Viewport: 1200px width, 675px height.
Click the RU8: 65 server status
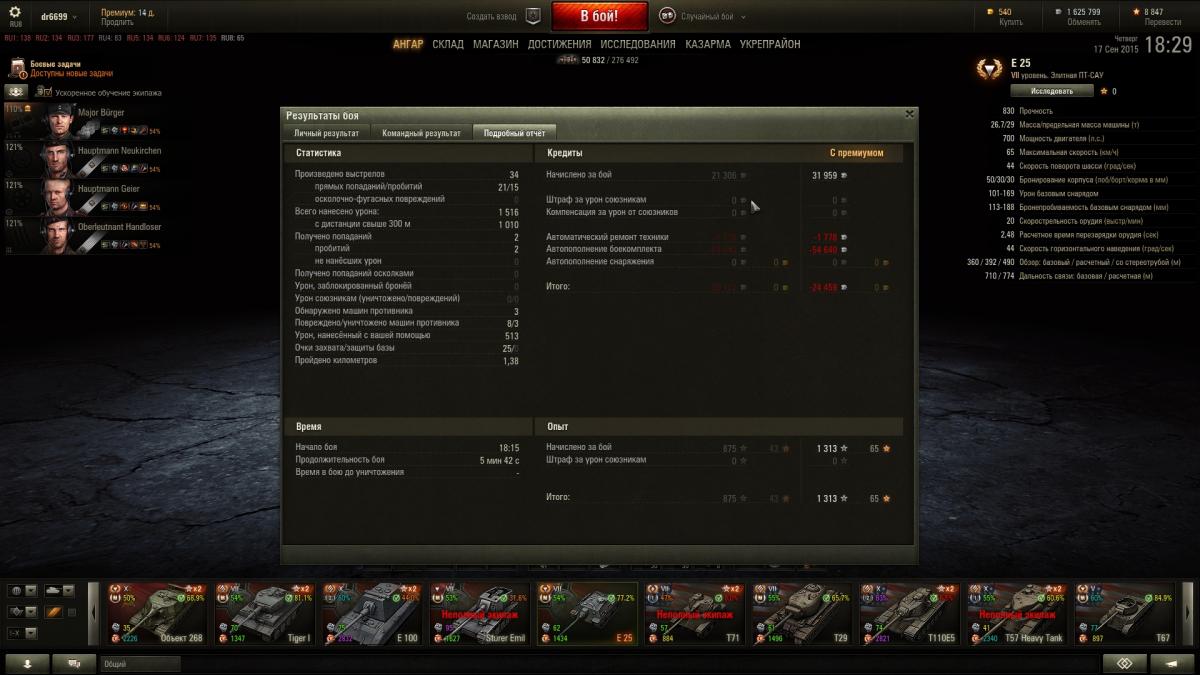point(232,38)
